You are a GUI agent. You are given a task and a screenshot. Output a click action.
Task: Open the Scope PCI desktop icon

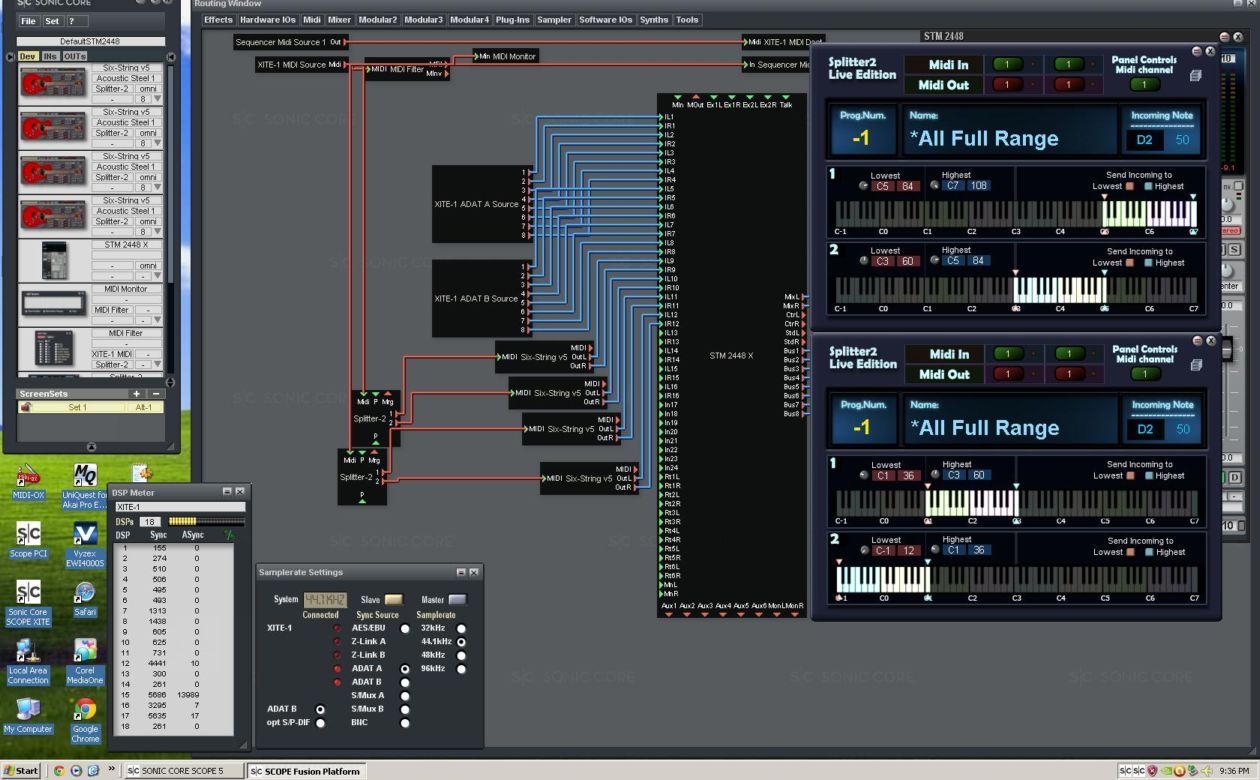point(28,538)
